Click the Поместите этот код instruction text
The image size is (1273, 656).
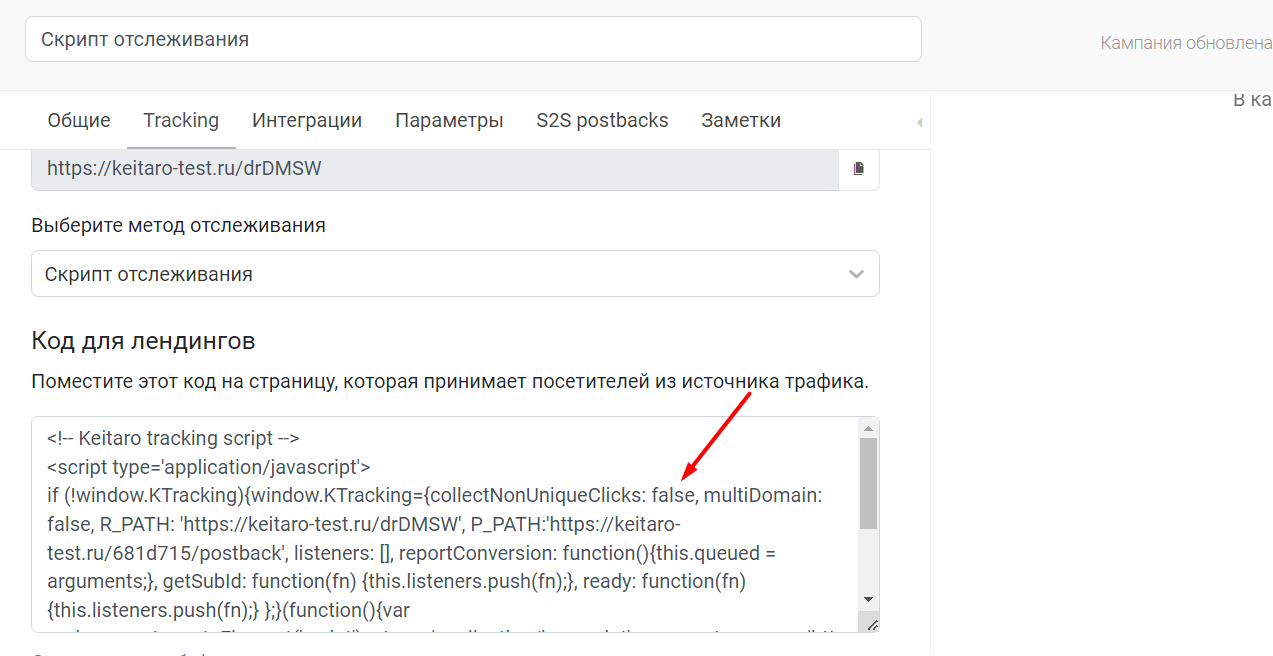click(x=450, y=381)
